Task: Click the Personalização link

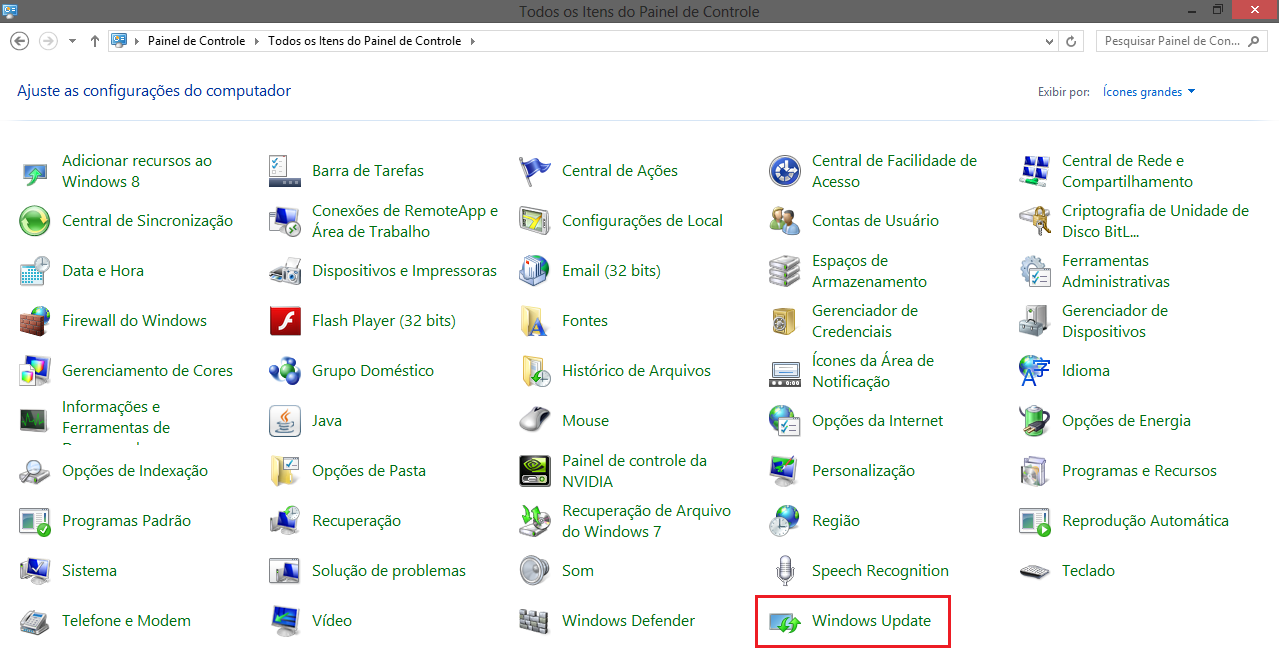Action: pyautogui.click(x=863, y=471)
